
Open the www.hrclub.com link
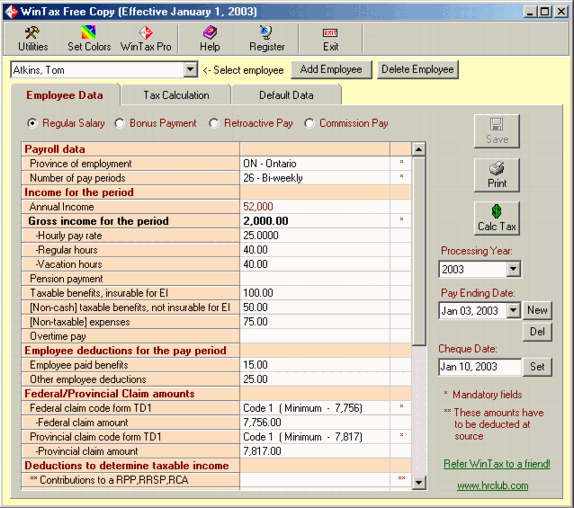pyautogui.click(x=493, y=486)
